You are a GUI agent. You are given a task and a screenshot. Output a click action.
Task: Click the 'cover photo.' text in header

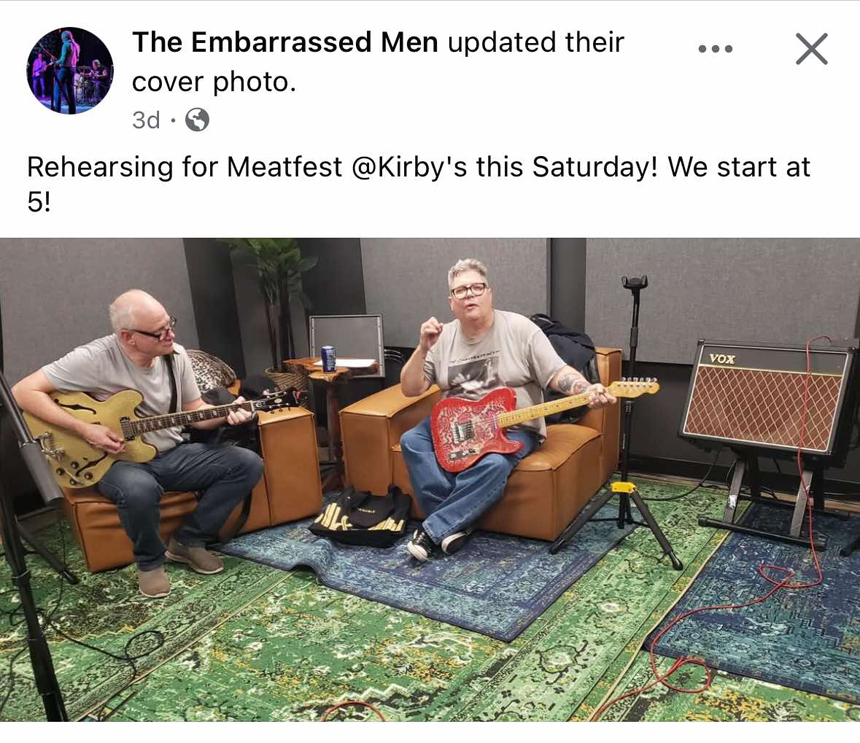pyautogui.click(x=214, y=82)
